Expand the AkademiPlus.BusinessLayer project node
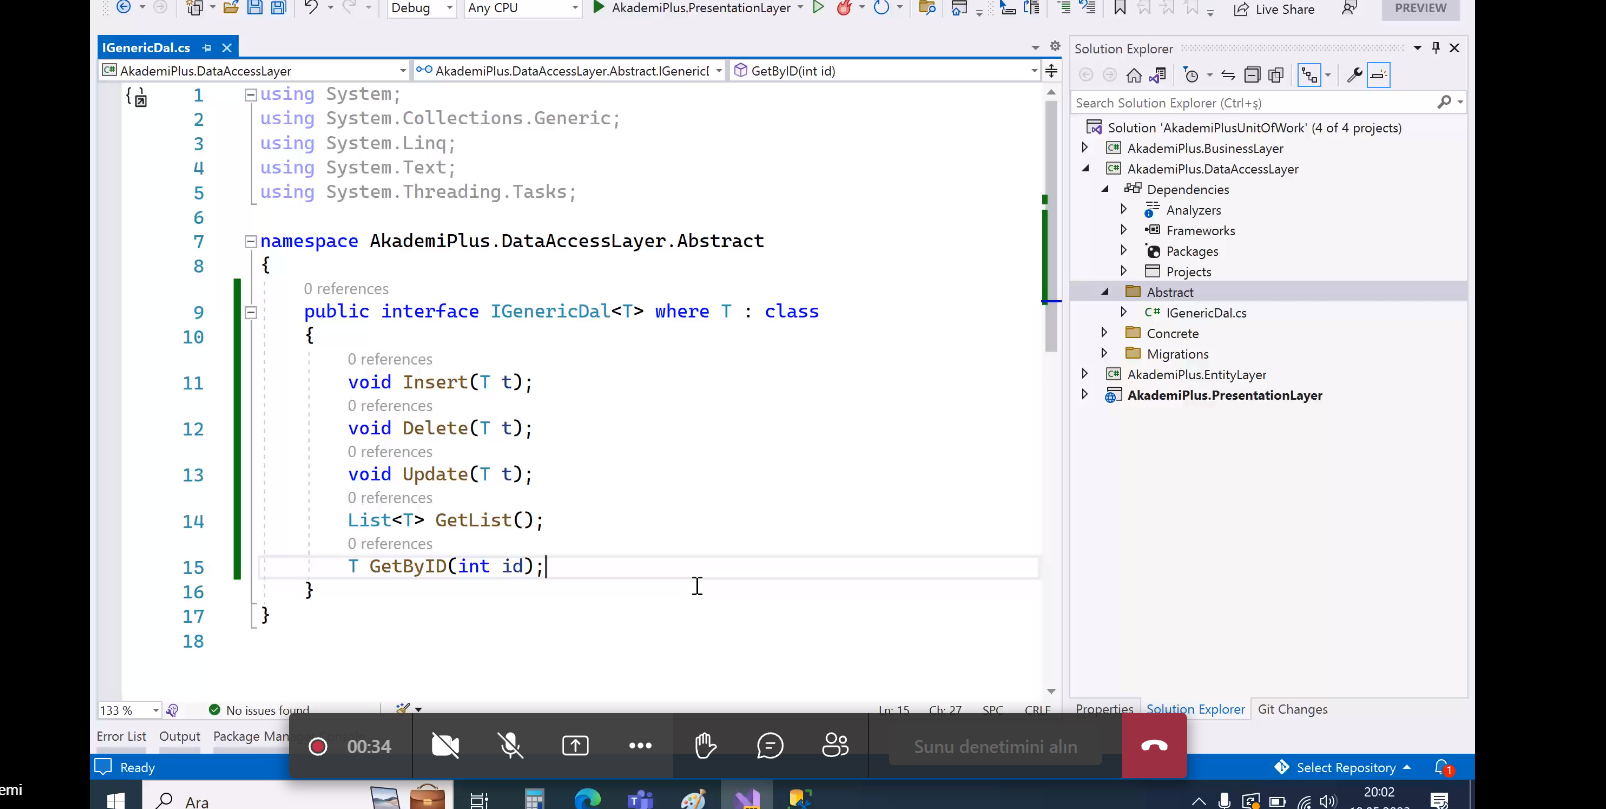This screenshot has width=1606, height=809. tap(1085, 148)
